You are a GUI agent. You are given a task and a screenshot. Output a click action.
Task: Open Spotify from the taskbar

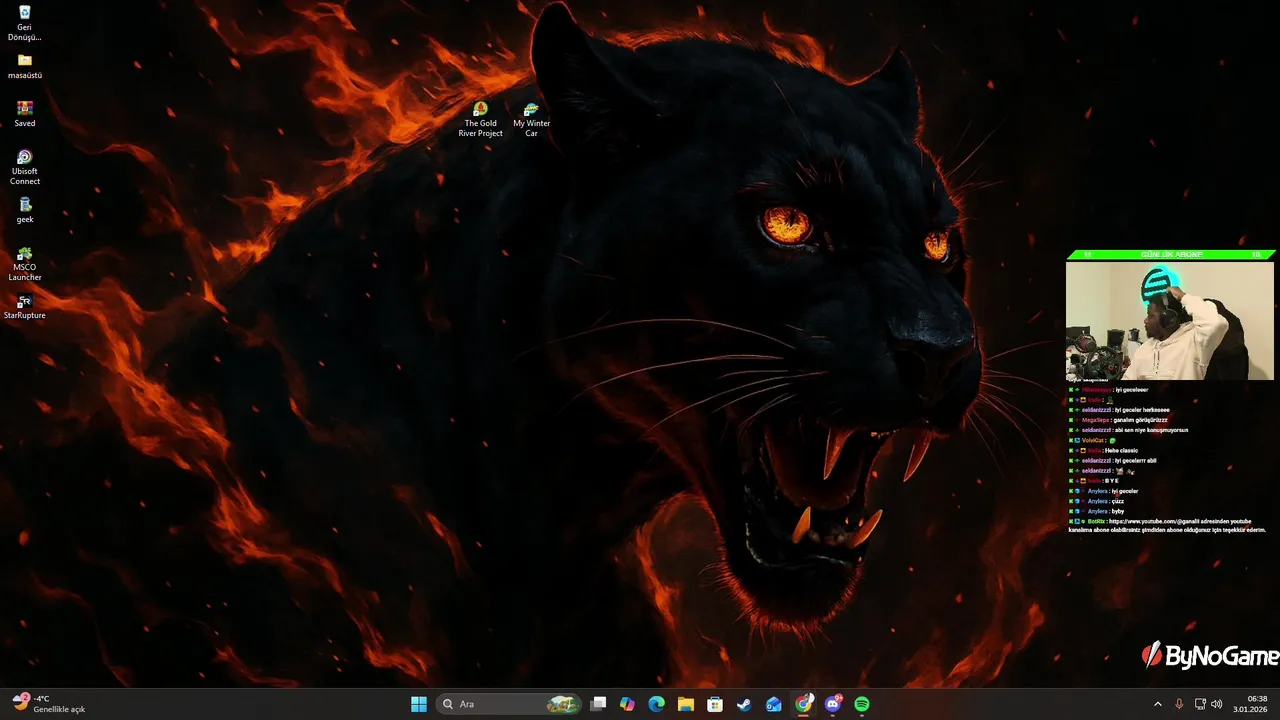click(862, 704)
